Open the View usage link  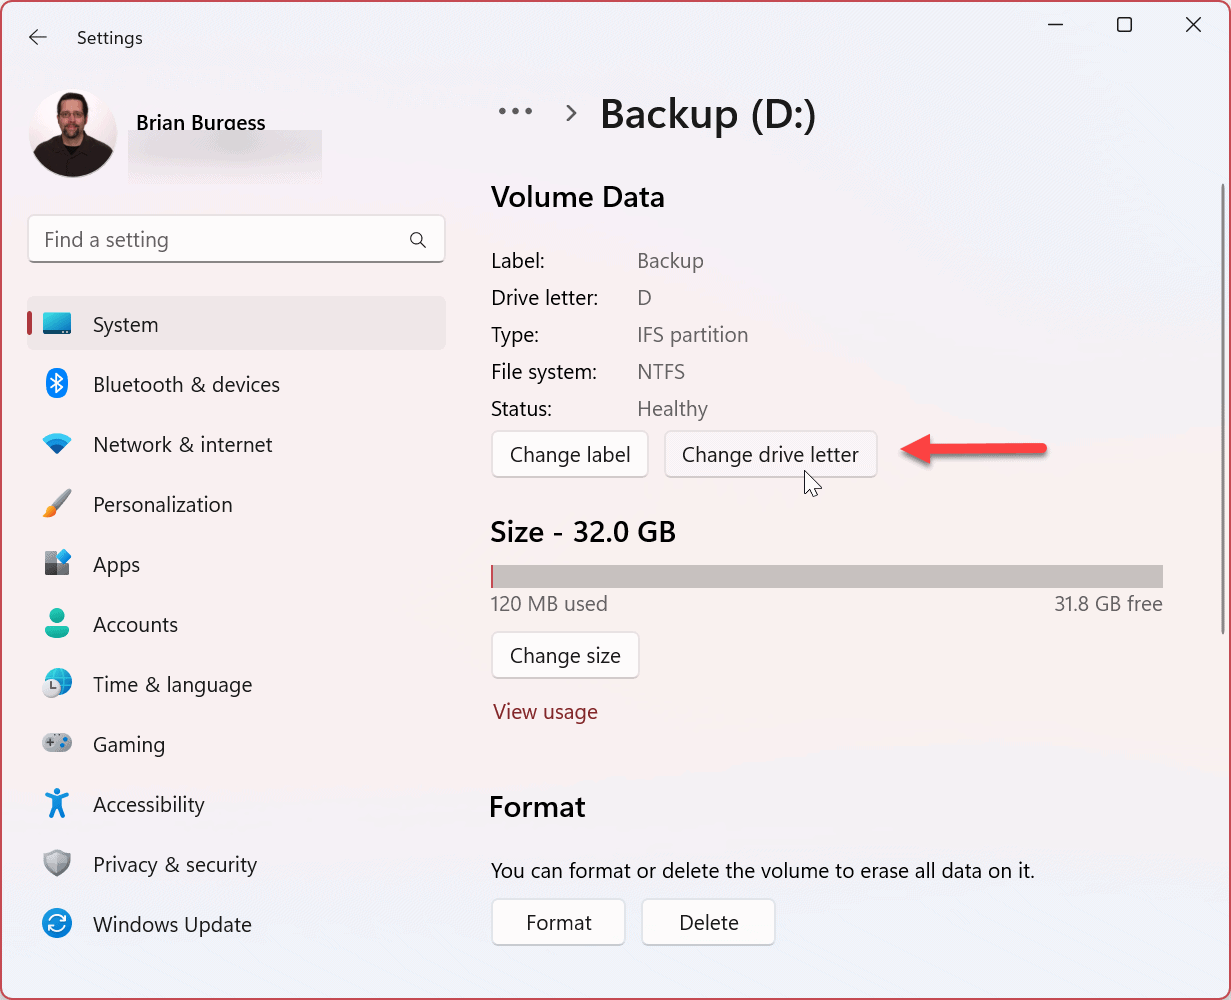[545, 712]
